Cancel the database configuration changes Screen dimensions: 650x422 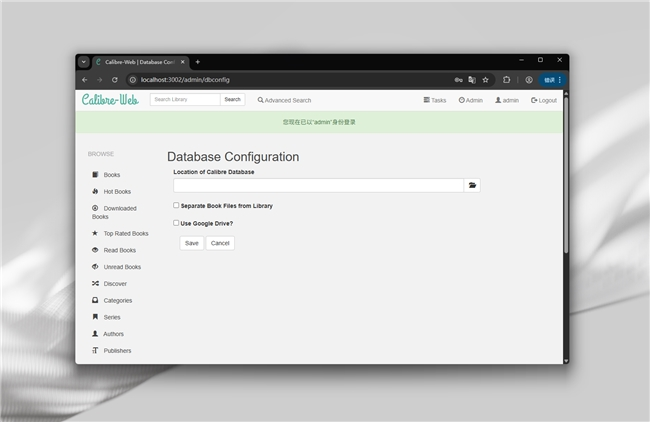coord(220,243)
